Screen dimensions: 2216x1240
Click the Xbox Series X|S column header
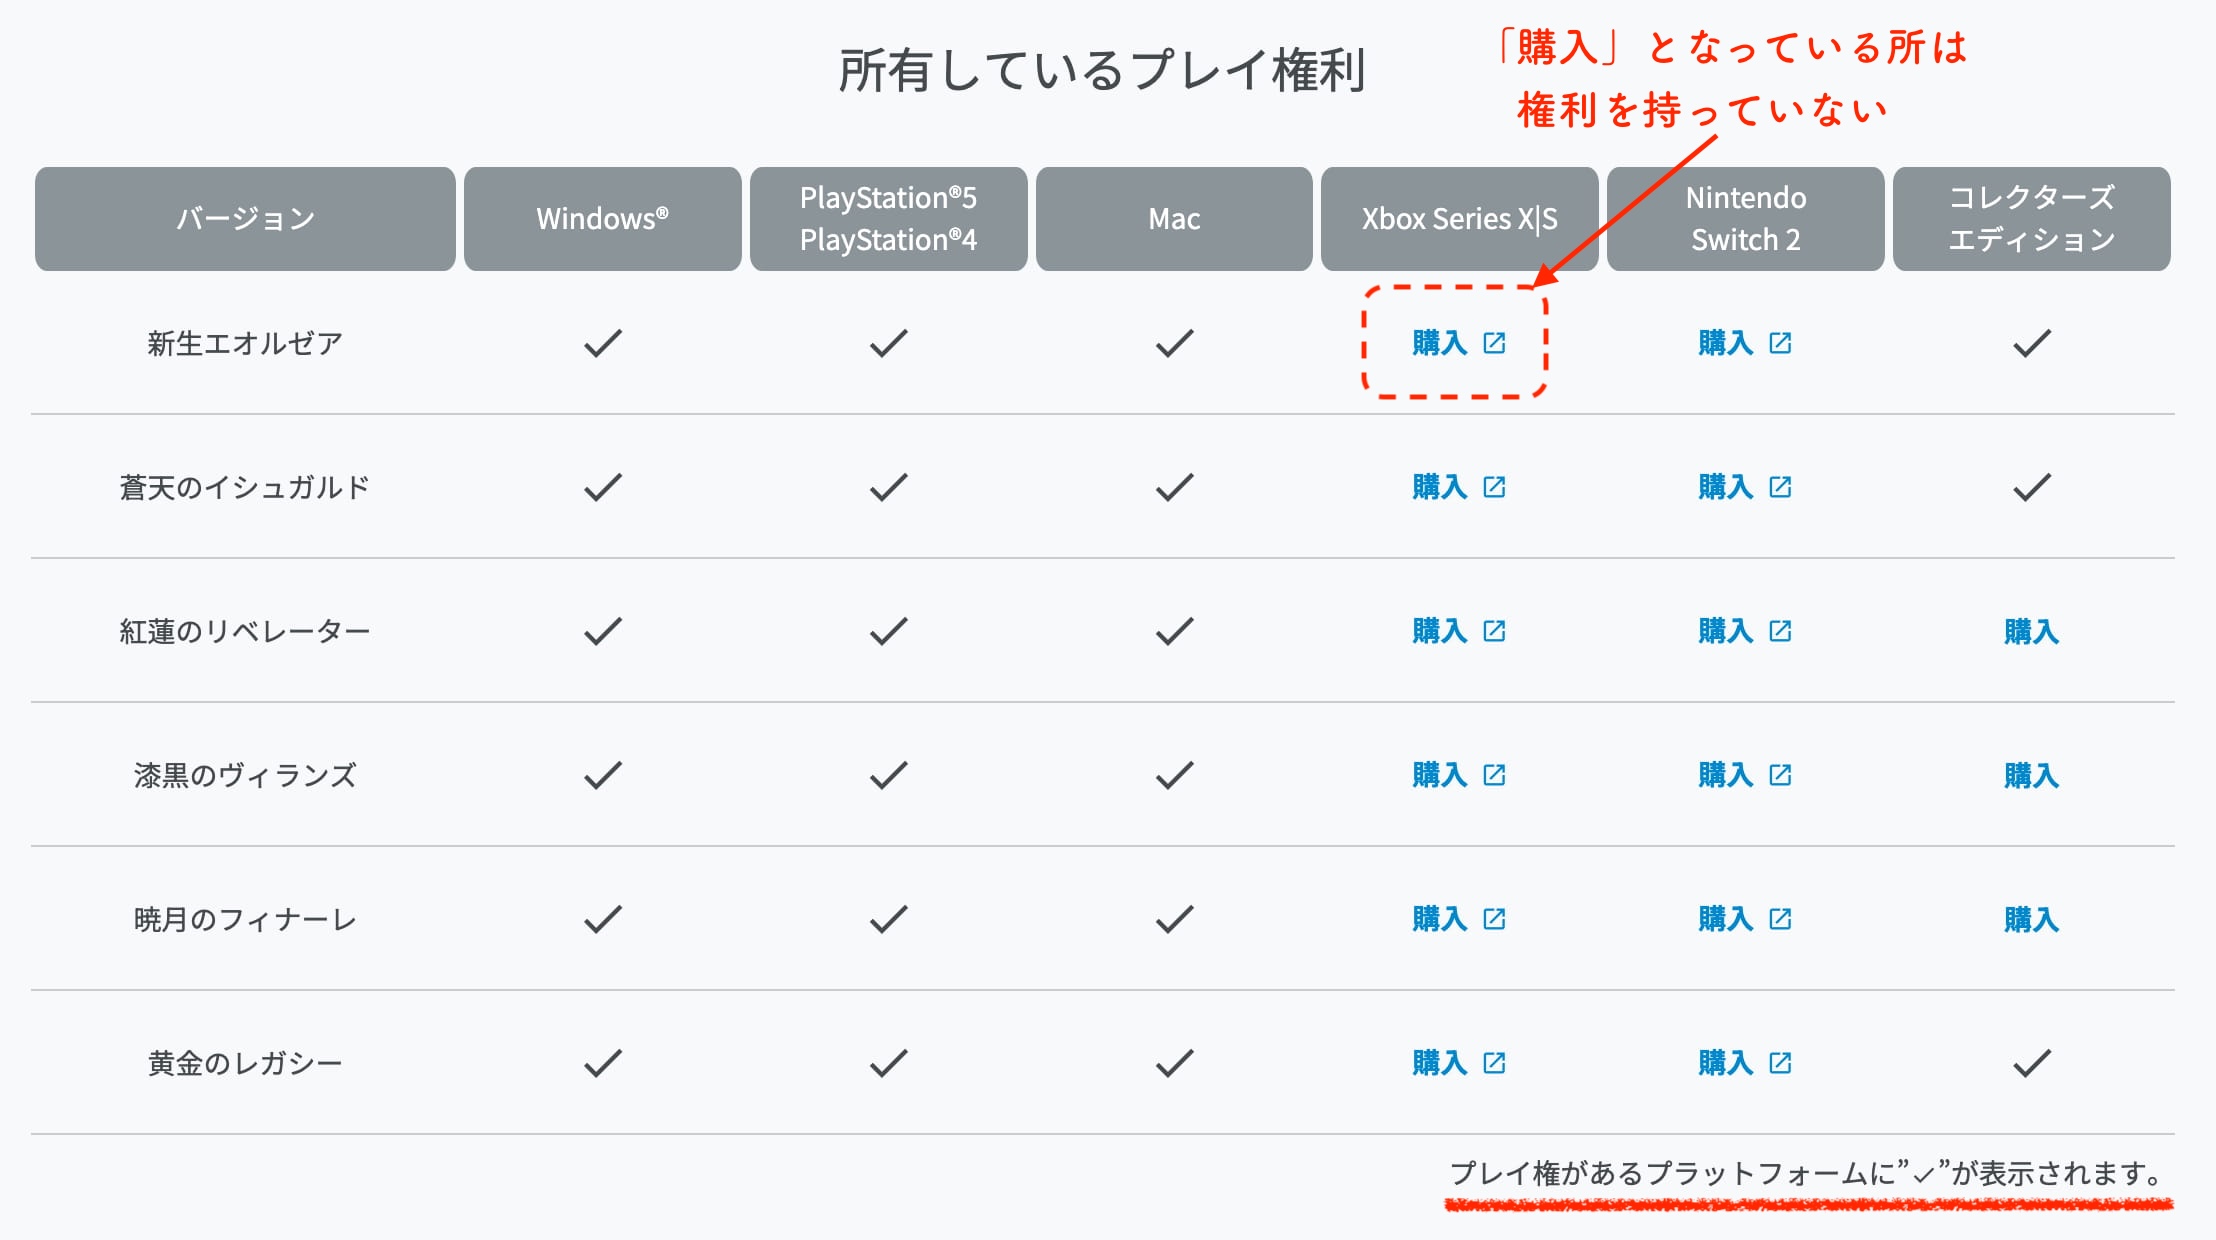point(1459,219)
